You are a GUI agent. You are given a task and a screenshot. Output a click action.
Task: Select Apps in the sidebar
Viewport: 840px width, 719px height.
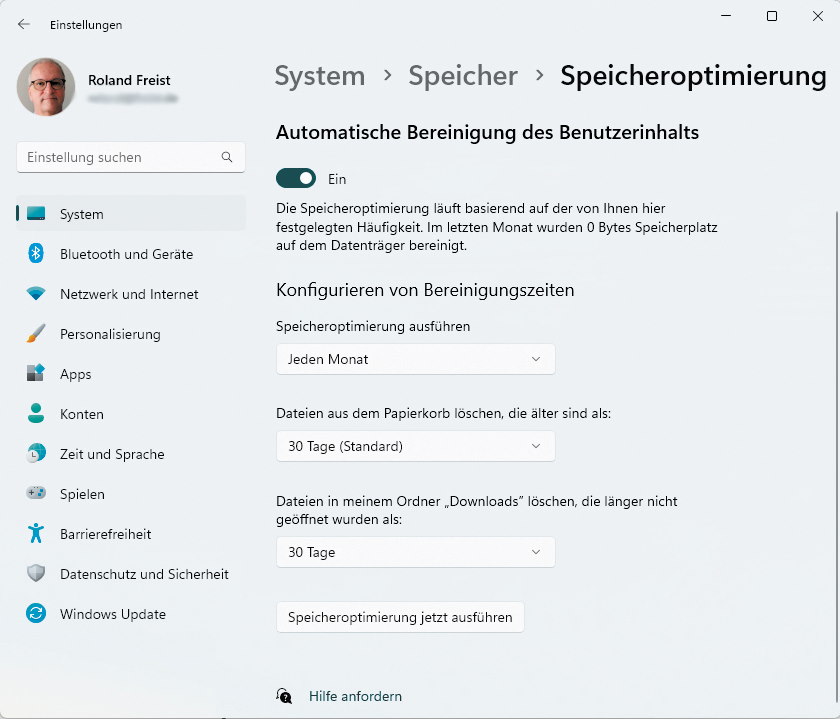click(x=131, y=373)
